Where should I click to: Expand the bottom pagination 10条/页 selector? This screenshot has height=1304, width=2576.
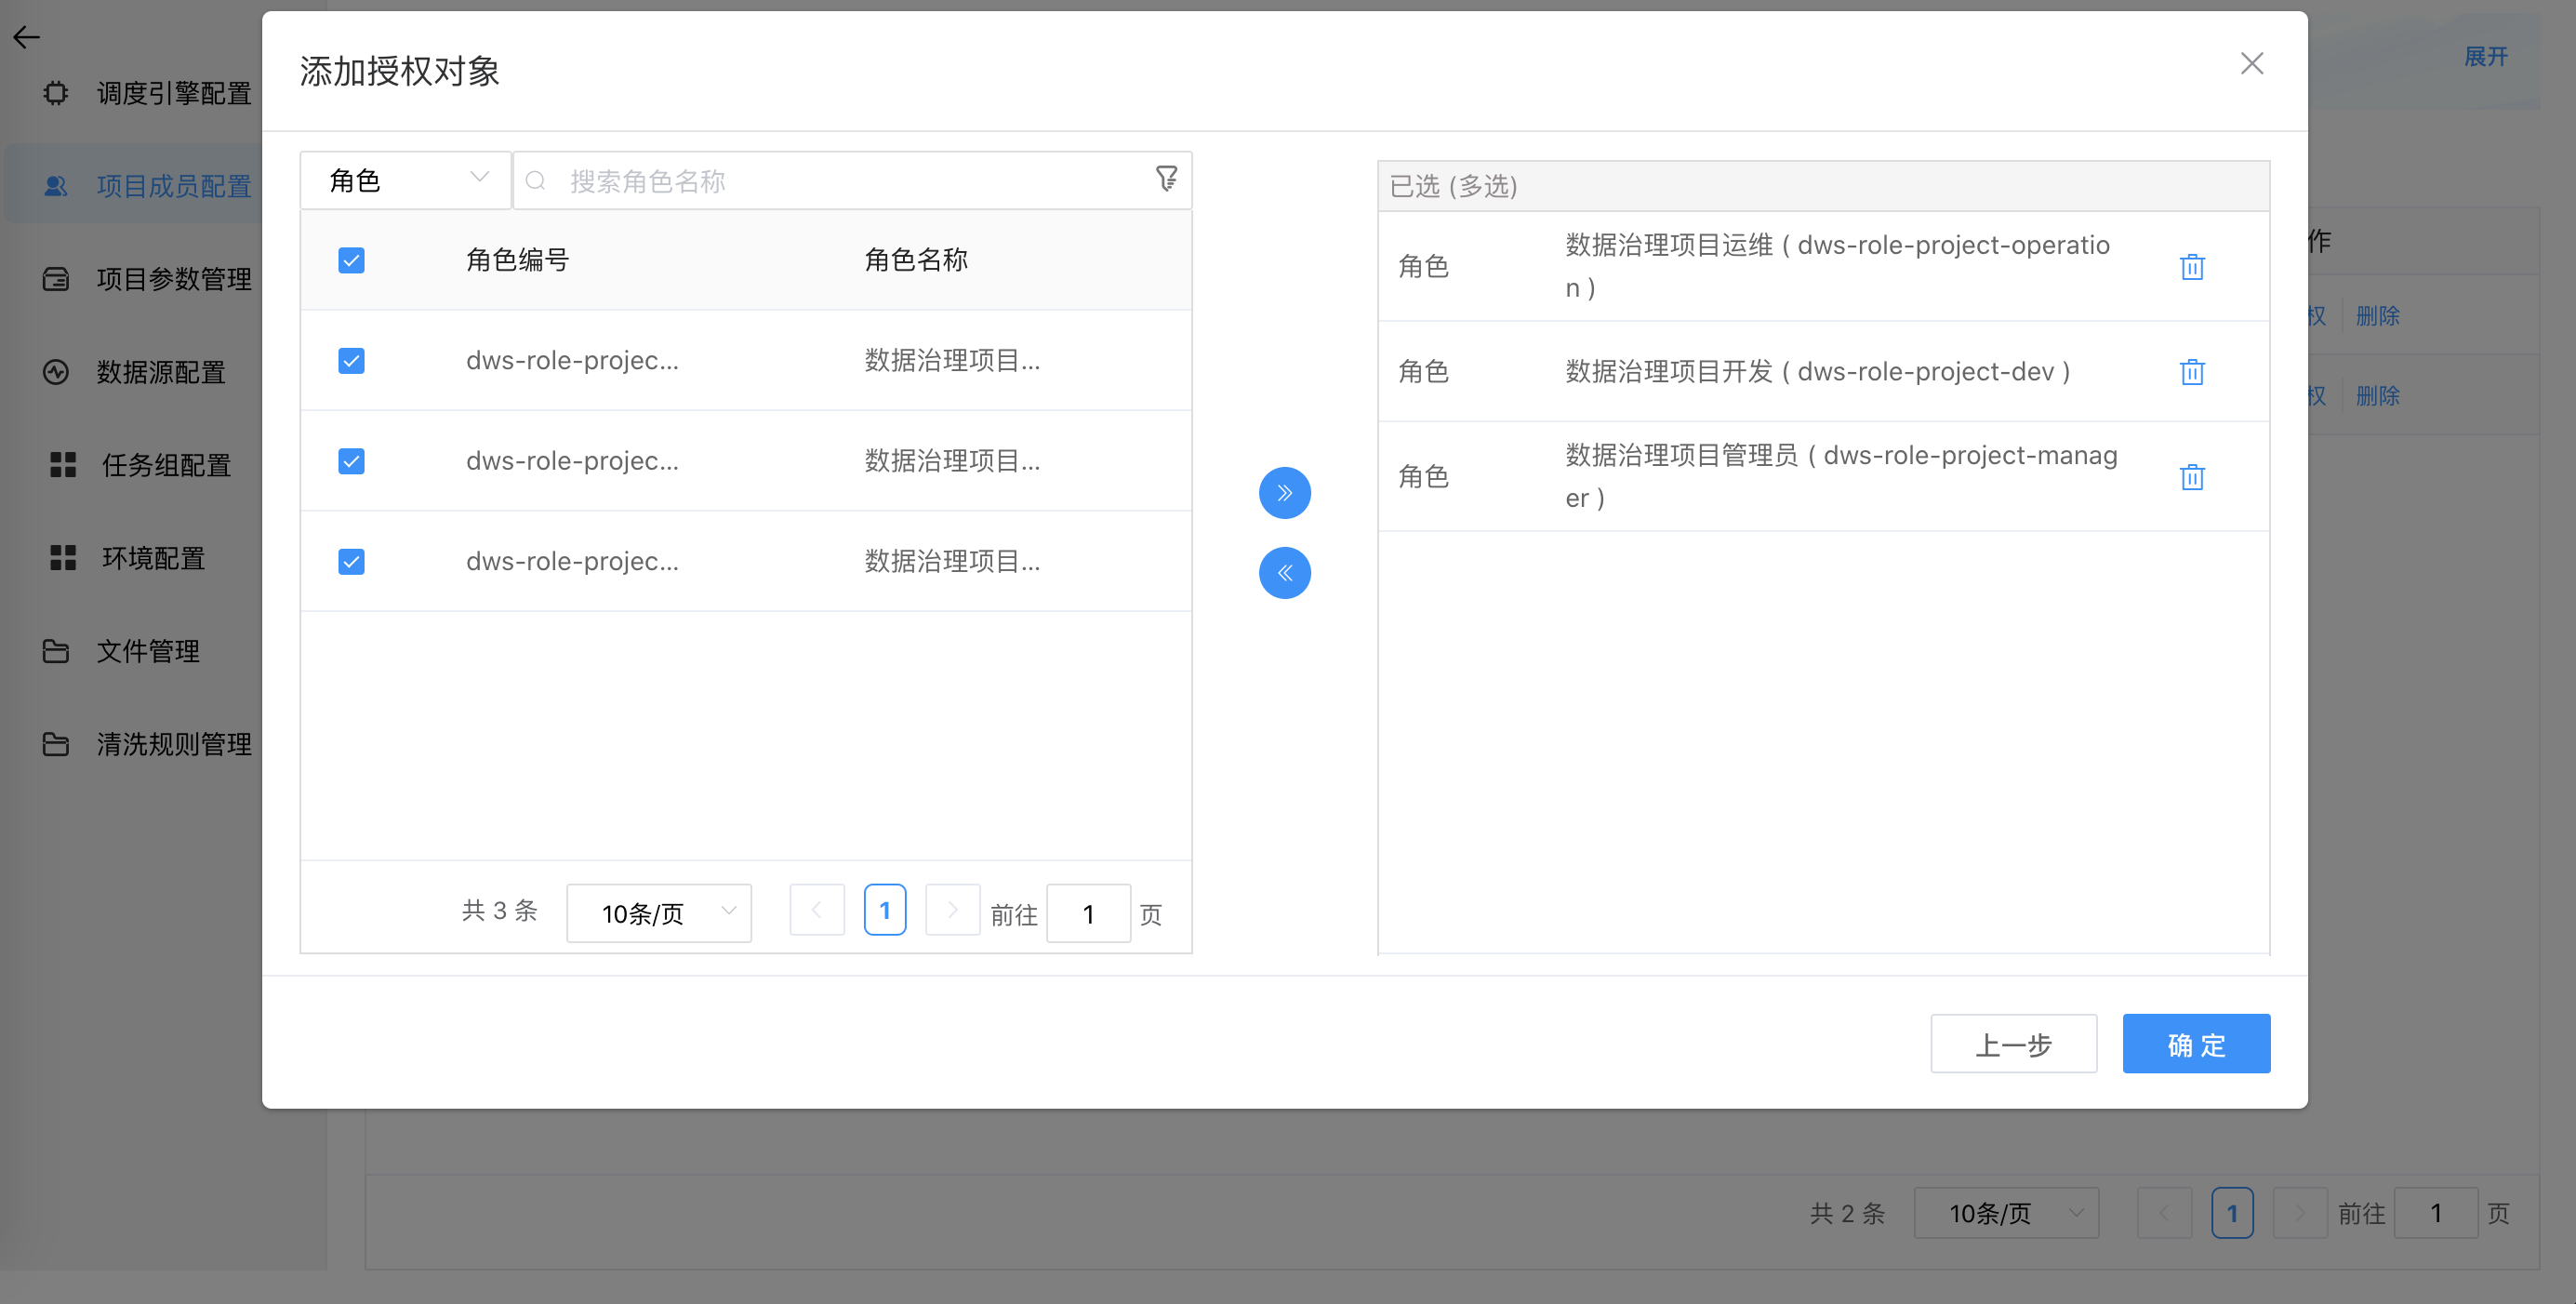tap(2006, 1212)
